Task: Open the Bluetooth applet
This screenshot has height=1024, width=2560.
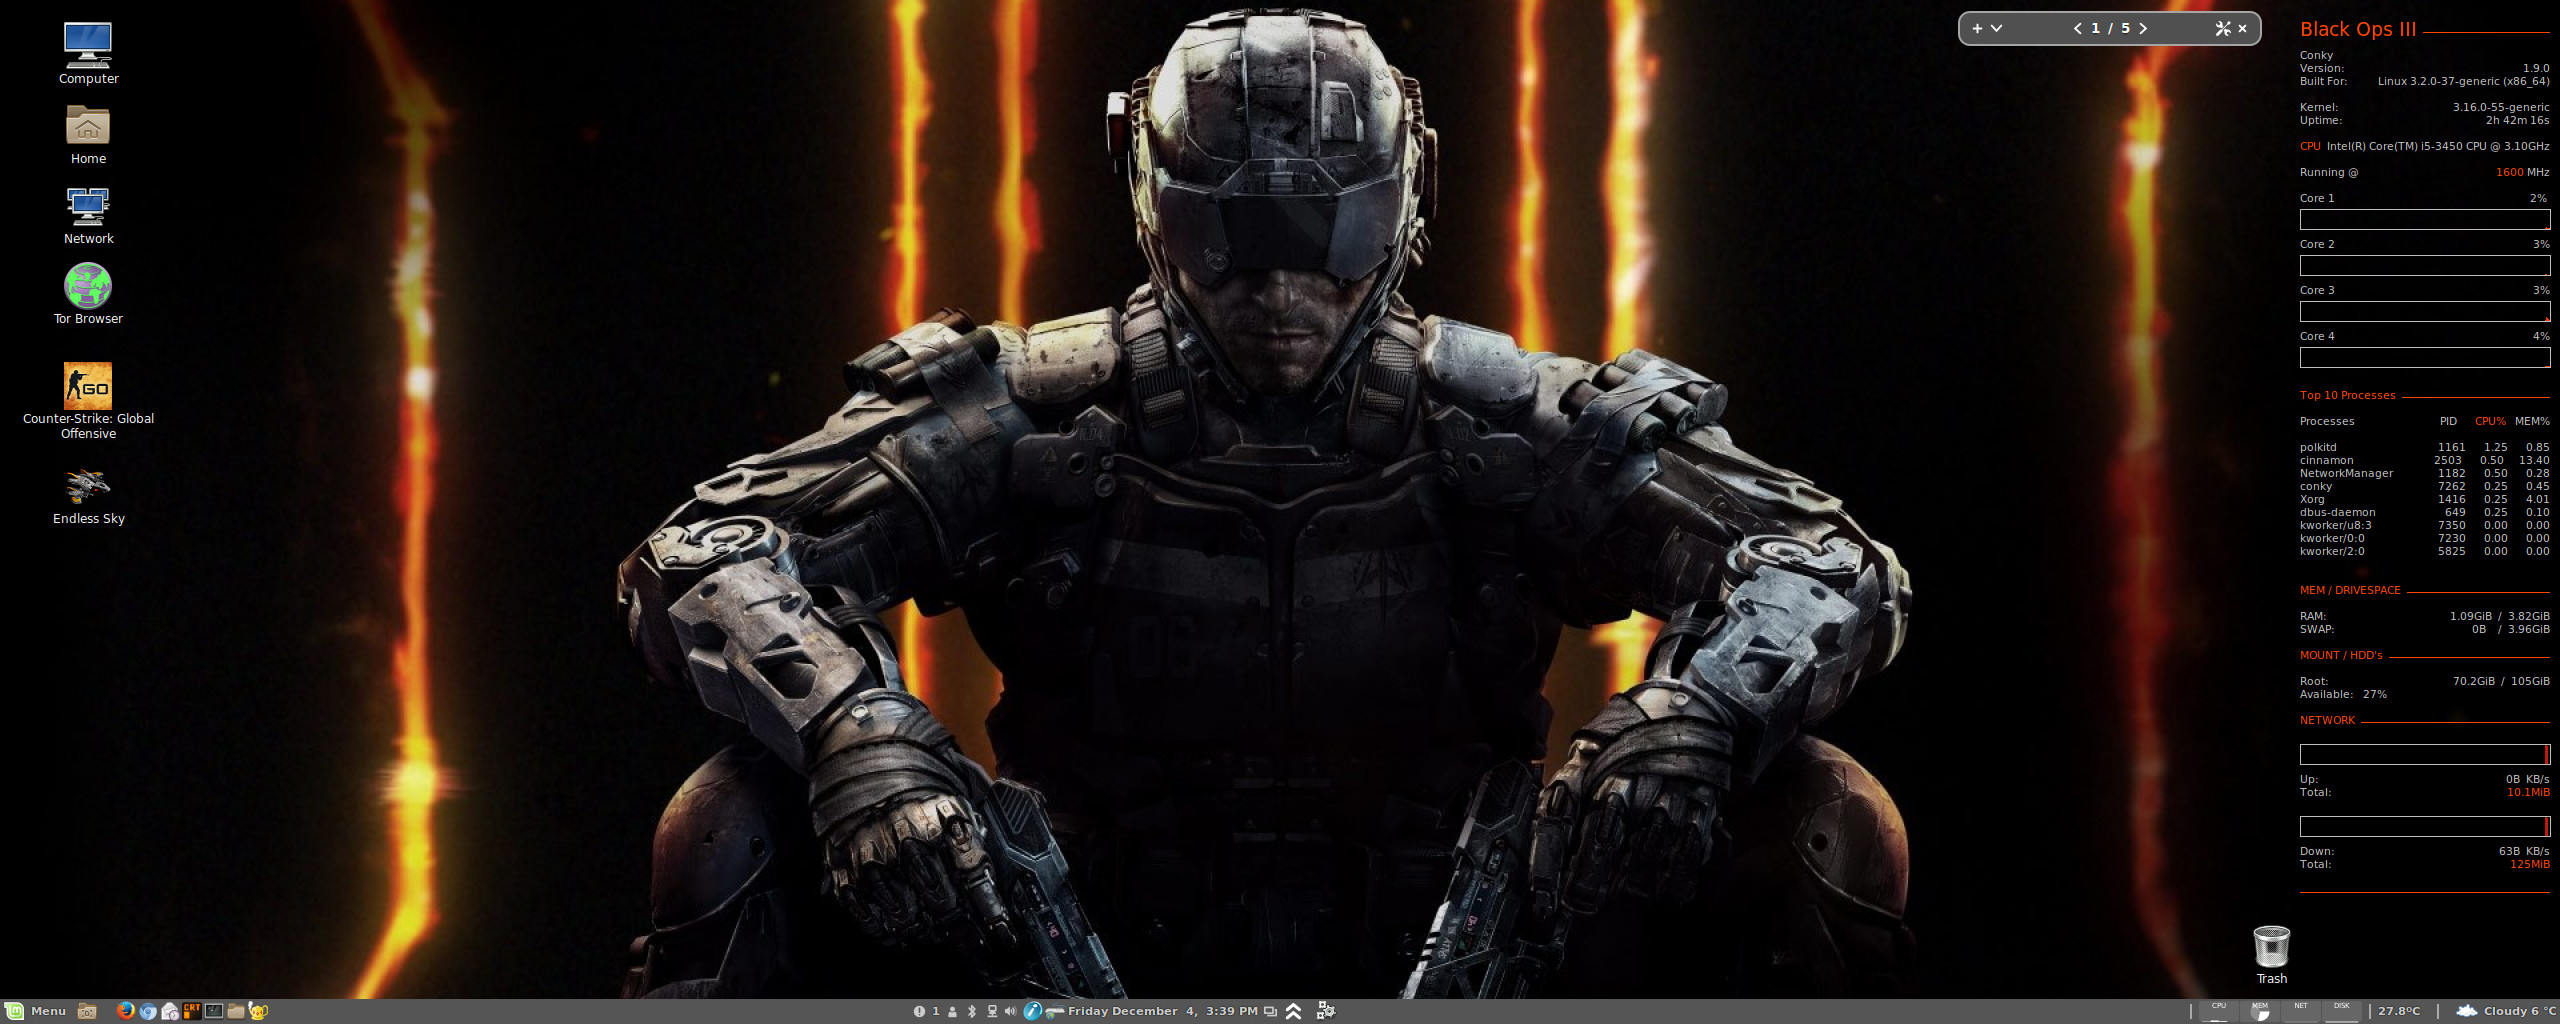Action: 972,1011
